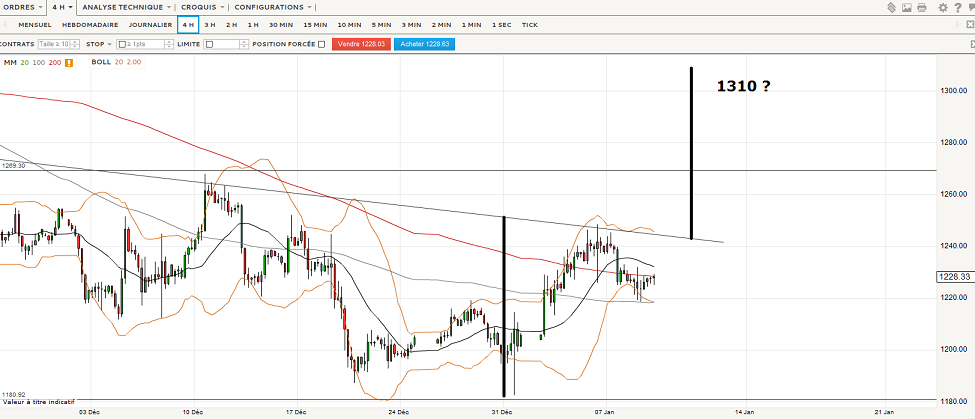Print the chart using printer icon
This screenshot has width=975, height=419.
point(923,7)
